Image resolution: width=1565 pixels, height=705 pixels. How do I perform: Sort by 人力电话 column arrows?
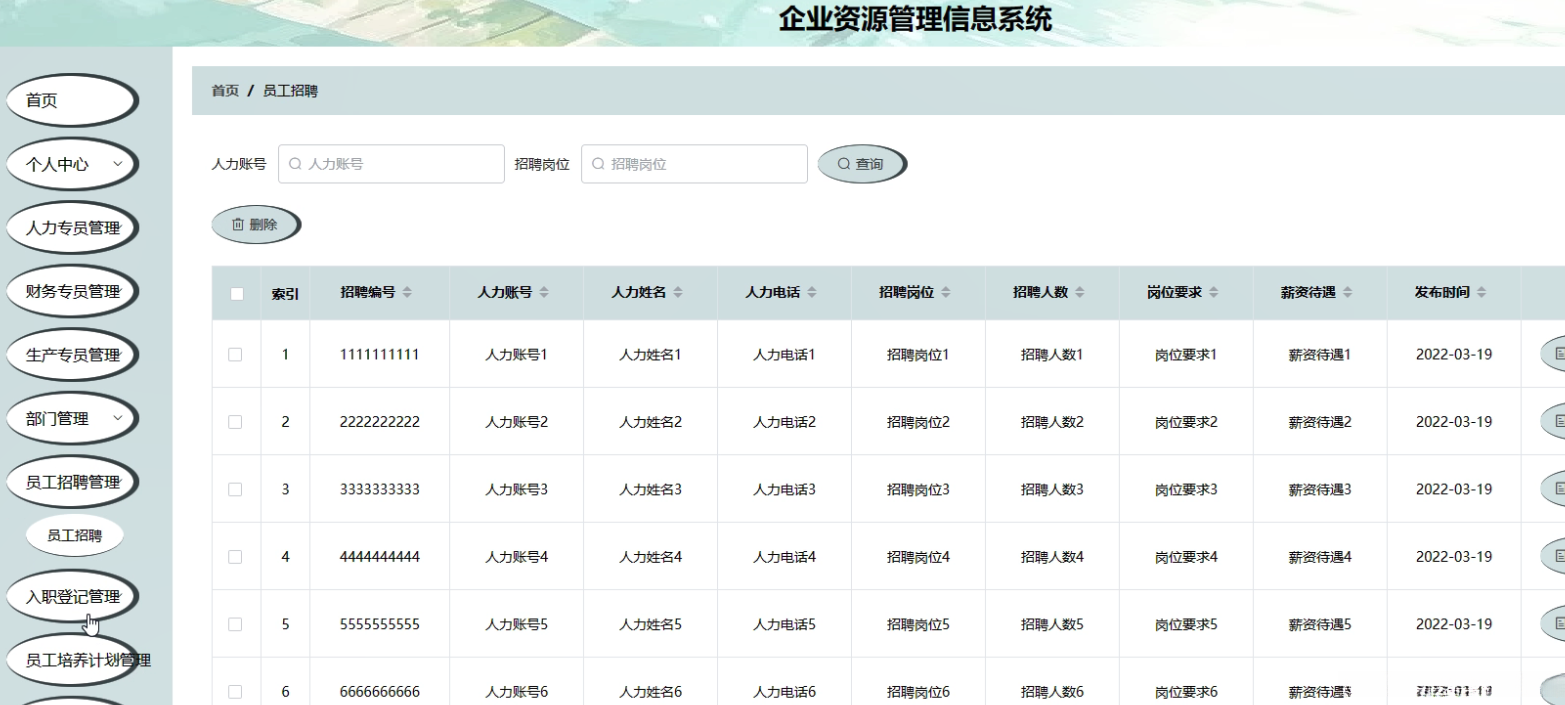(x=812, y=293)
